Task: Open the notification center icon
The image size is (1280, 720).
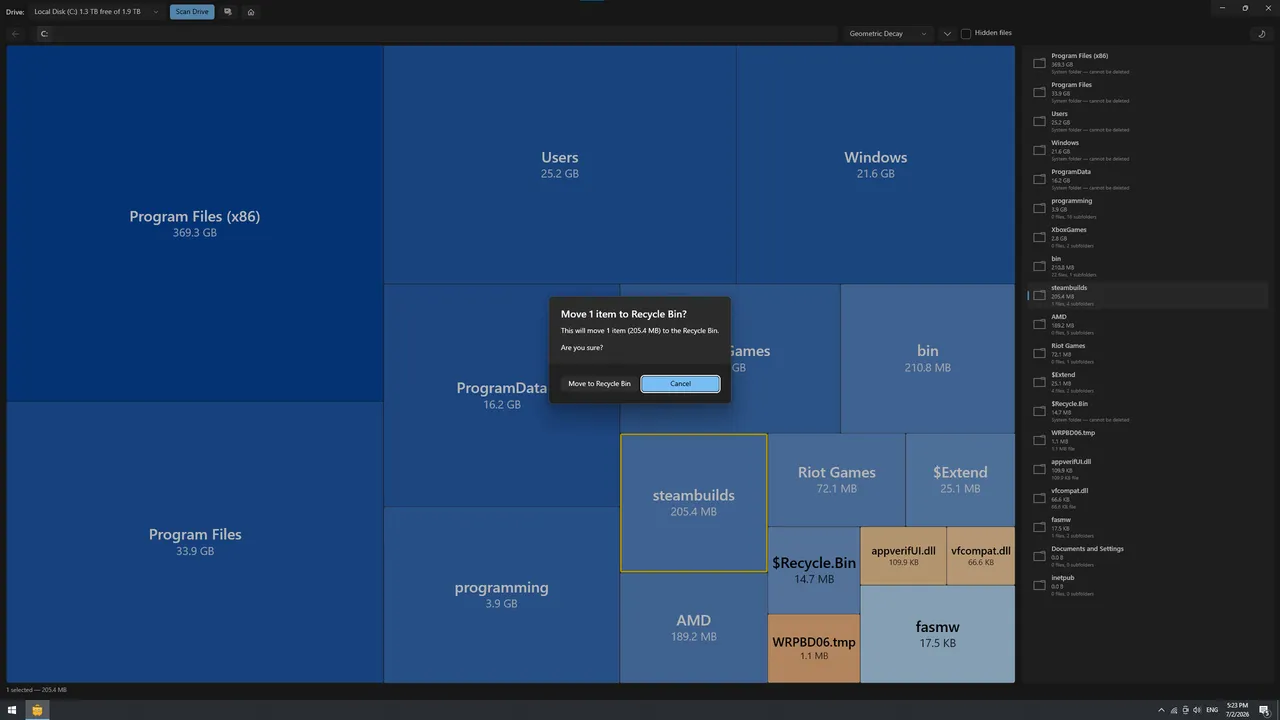Action: tap(1265, 710)
